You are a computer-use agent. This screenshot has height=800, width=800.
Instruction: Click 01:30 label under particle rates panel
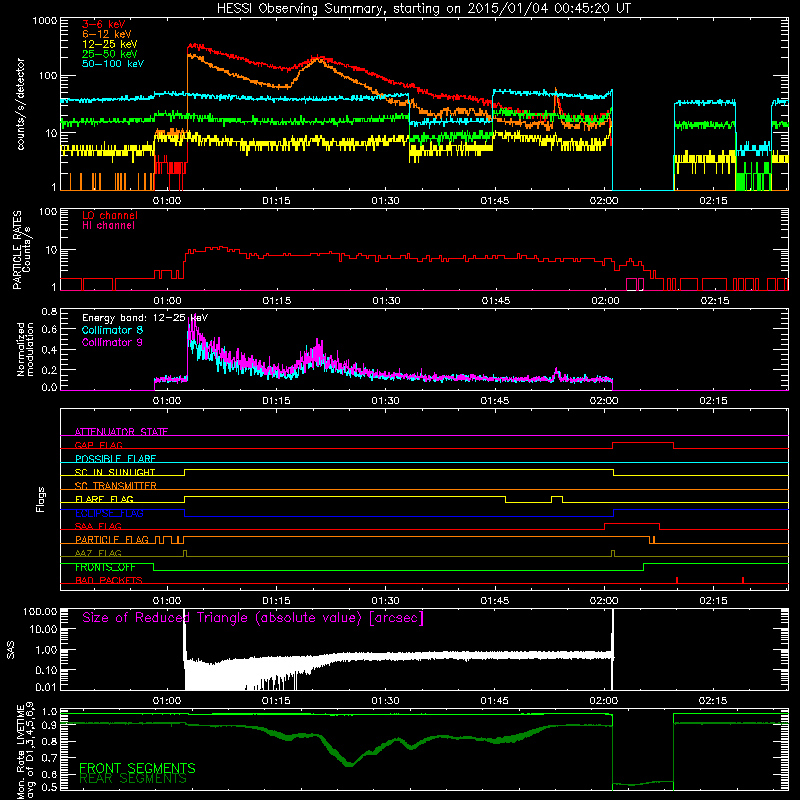386,301
